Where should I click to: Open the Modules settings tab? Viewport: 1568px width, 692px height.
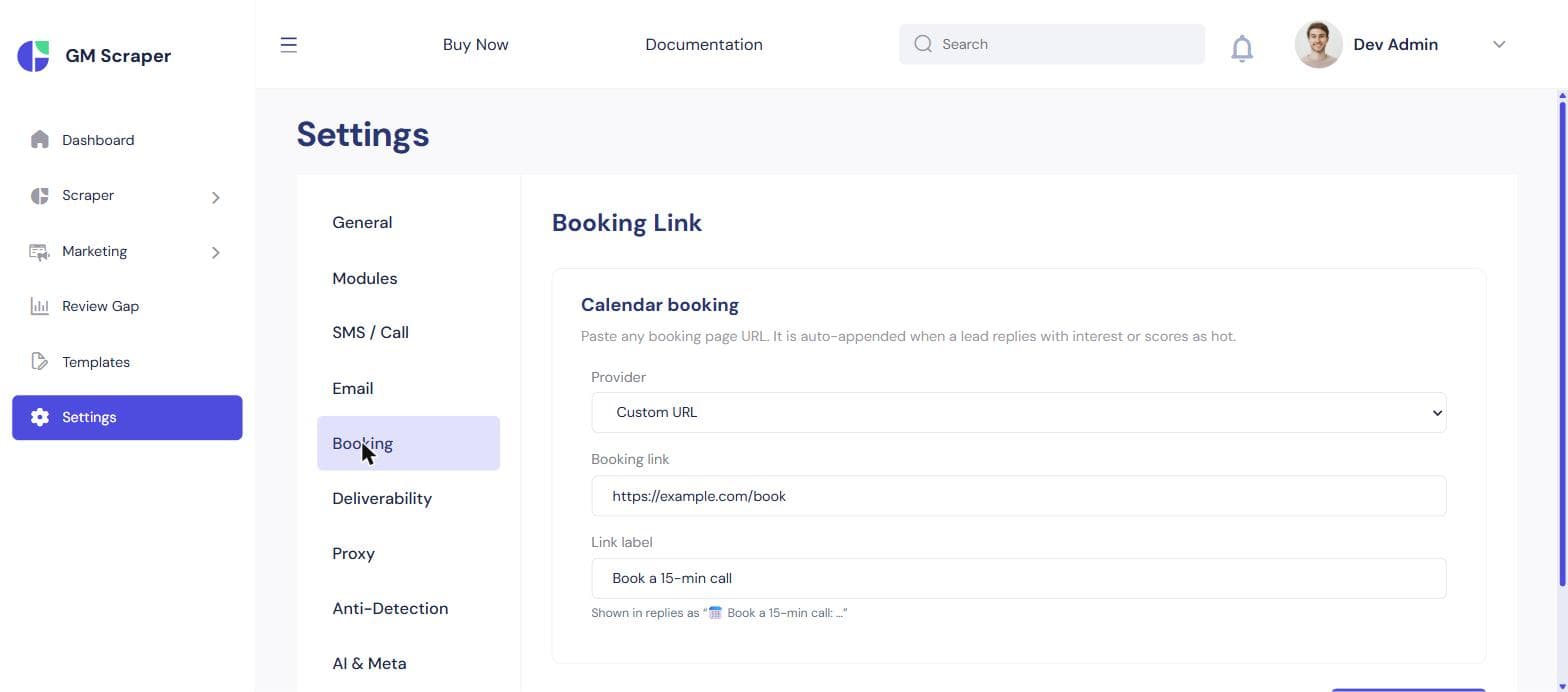pyautogui.click(x=408, y=278)
